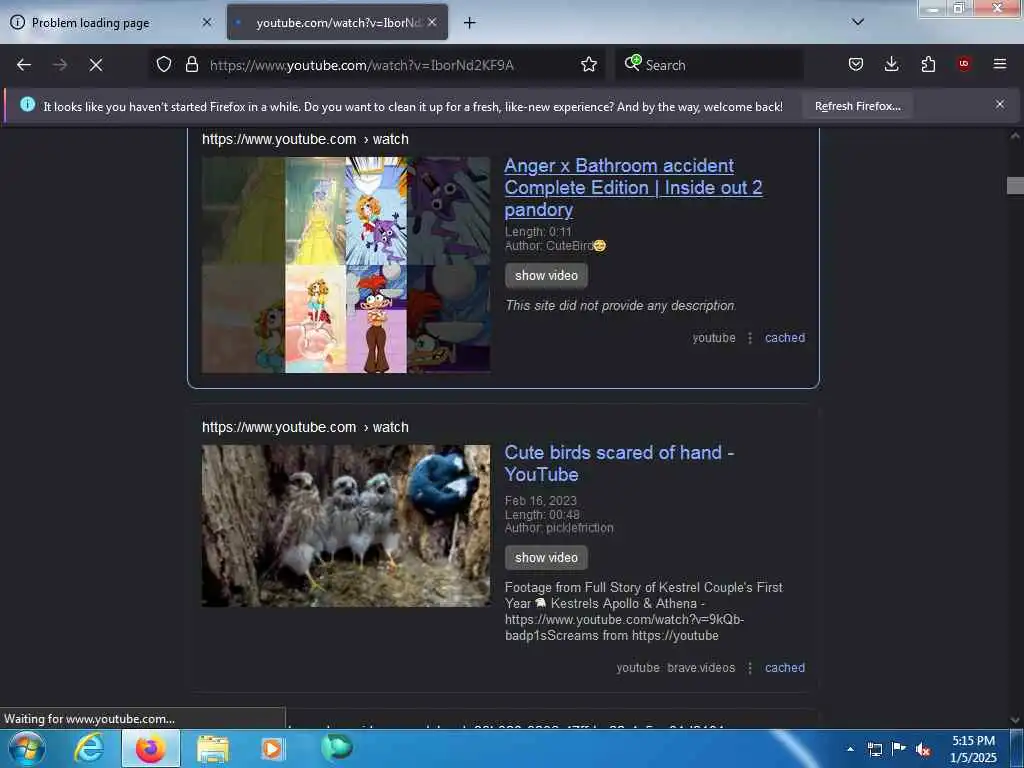Open cached link for Cute birds result
Screen dimensions: 1024x768
coord(785,667)
